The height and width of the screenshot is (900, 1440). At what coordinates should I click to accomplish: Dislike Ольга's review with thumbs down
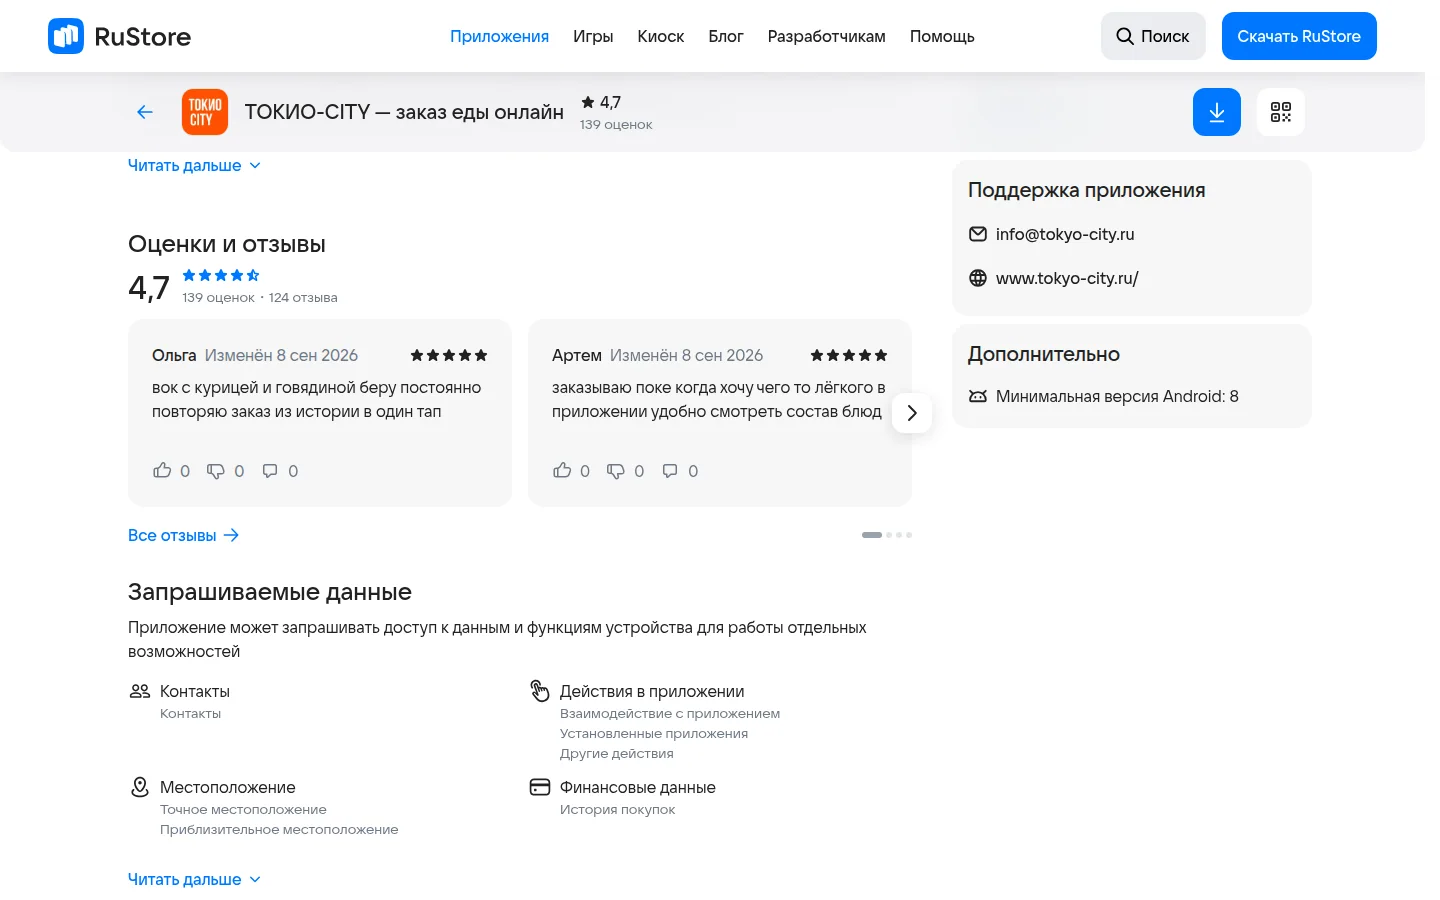click(x=216, y=471)
